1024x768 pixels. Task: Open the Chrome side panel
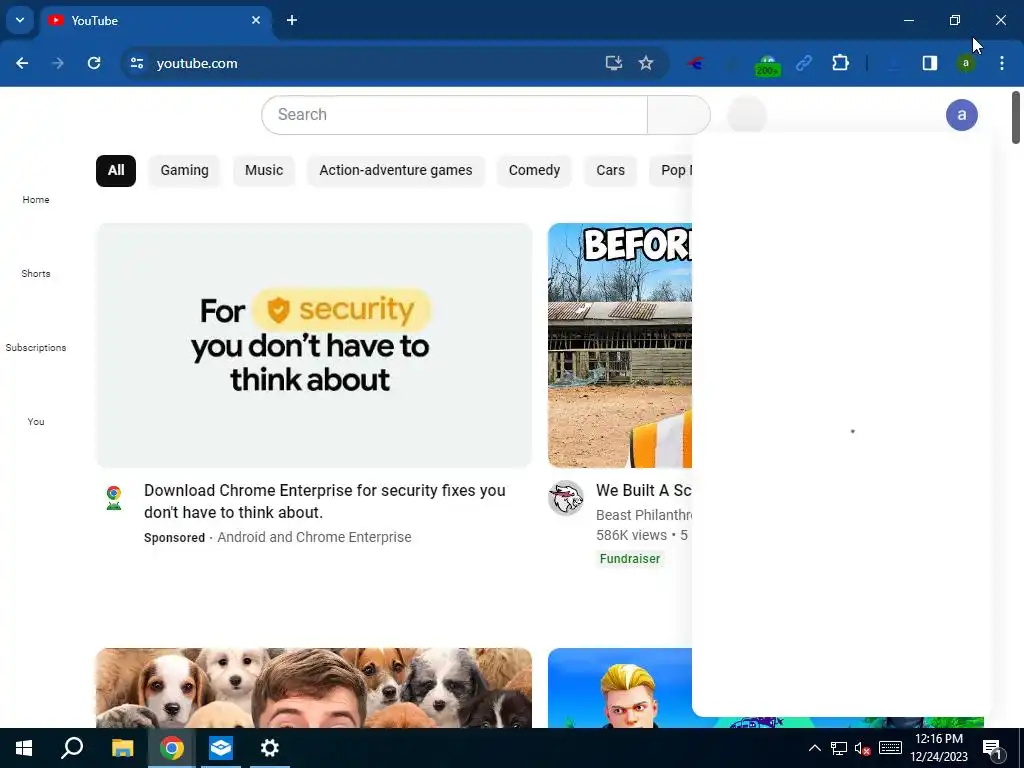tap(930, 63)
